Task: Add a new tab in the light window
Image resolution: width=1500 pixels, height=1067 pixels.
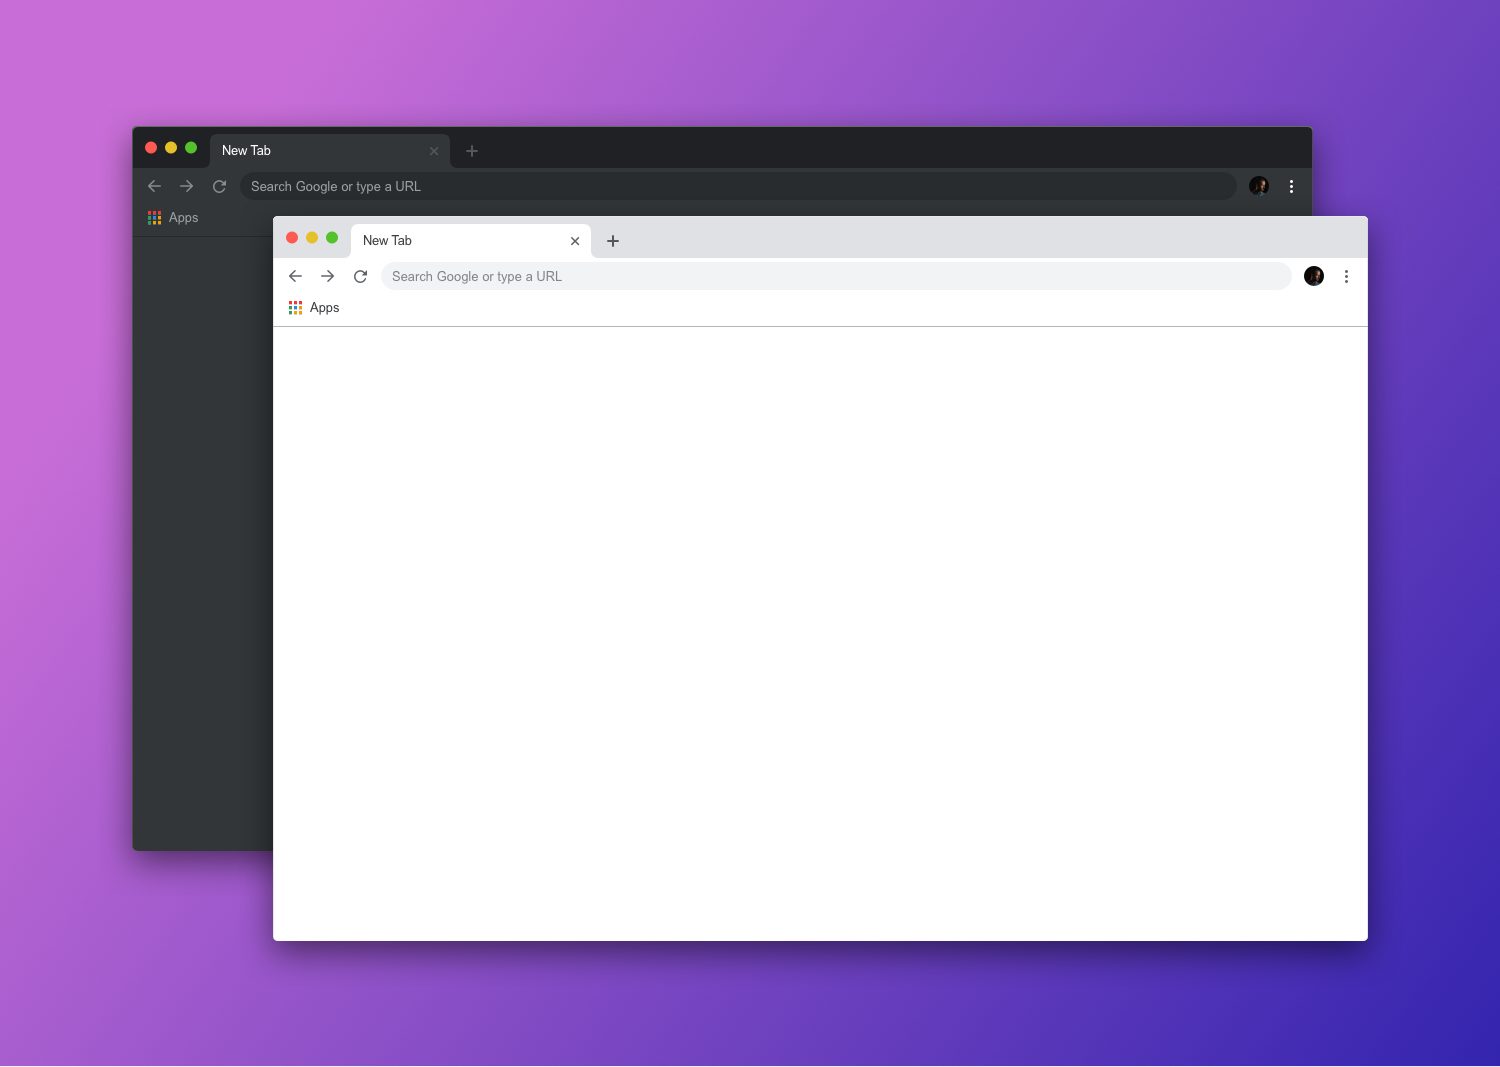Action: [x=613, y=241]
